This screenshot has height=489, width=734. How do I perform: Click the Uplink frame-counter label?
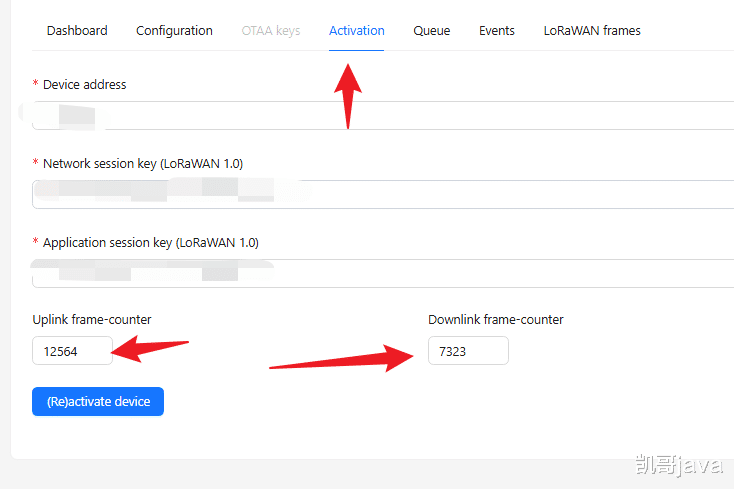(x=92, y=320)
